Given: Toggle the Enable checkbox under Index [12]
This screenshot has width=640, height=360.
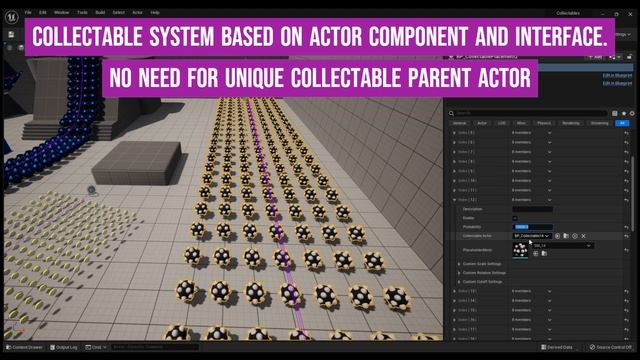Looking at the screenshot, I should pyautogui.click(x=515, y=218).
